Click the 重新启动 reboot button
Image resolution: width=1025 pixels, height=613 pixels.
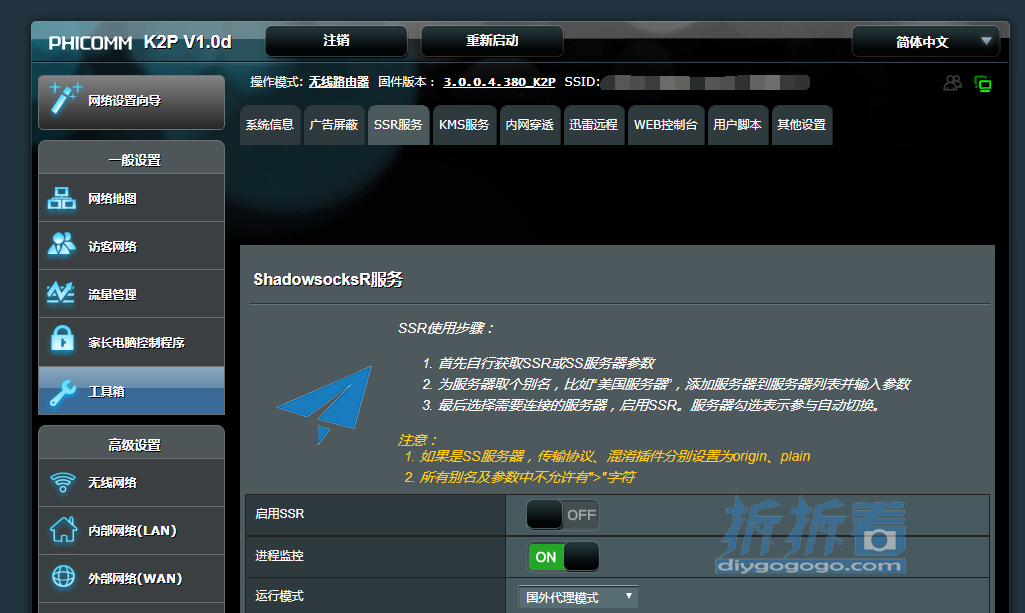click(492, 41)
